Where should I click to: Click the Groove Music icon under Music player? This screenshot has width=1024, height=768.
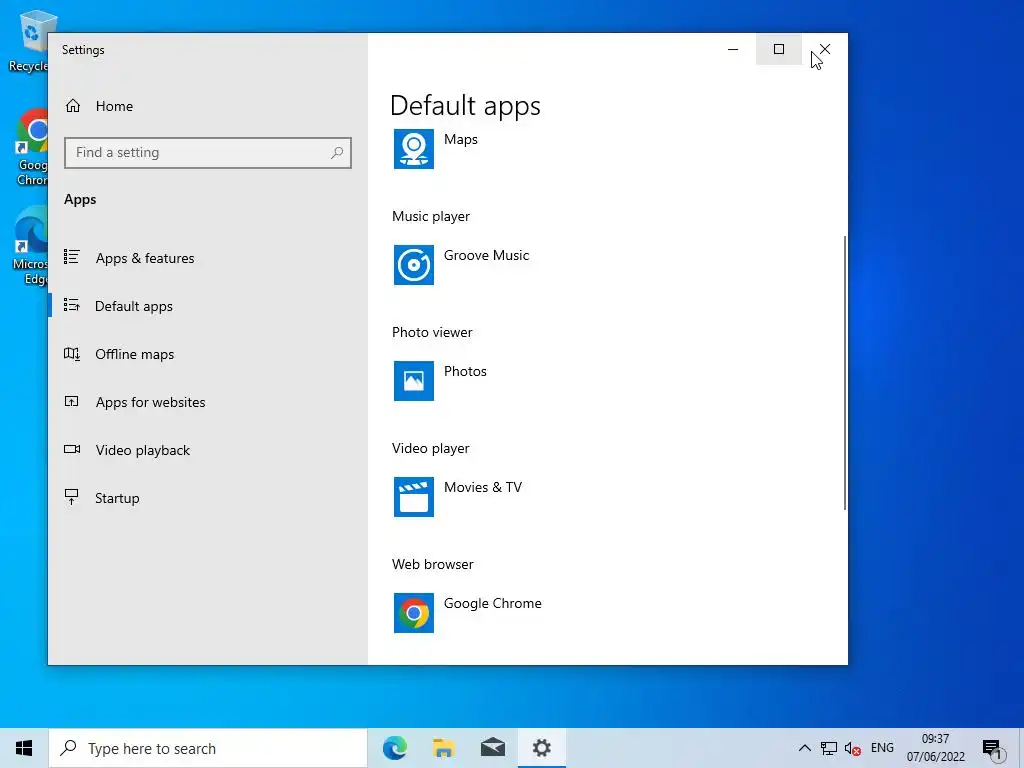(413, 264)
